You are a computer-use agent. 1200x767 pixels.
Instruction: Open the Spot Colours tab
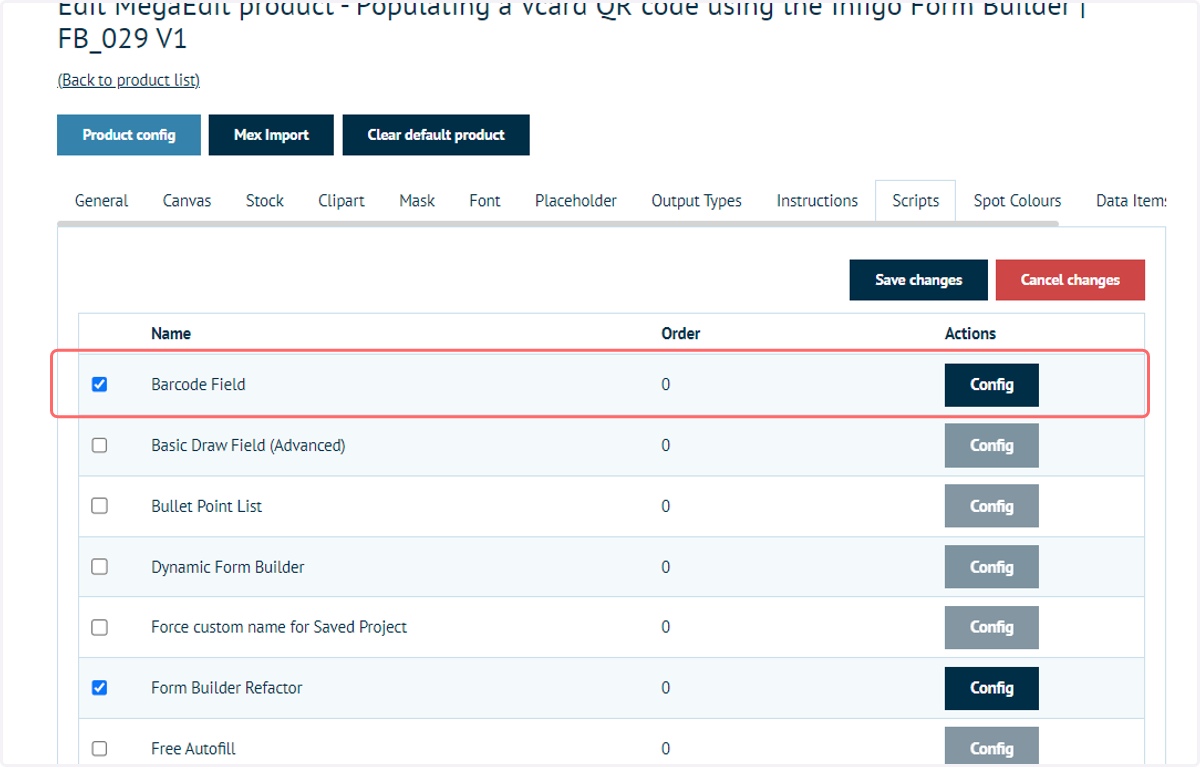(1017, 201)
